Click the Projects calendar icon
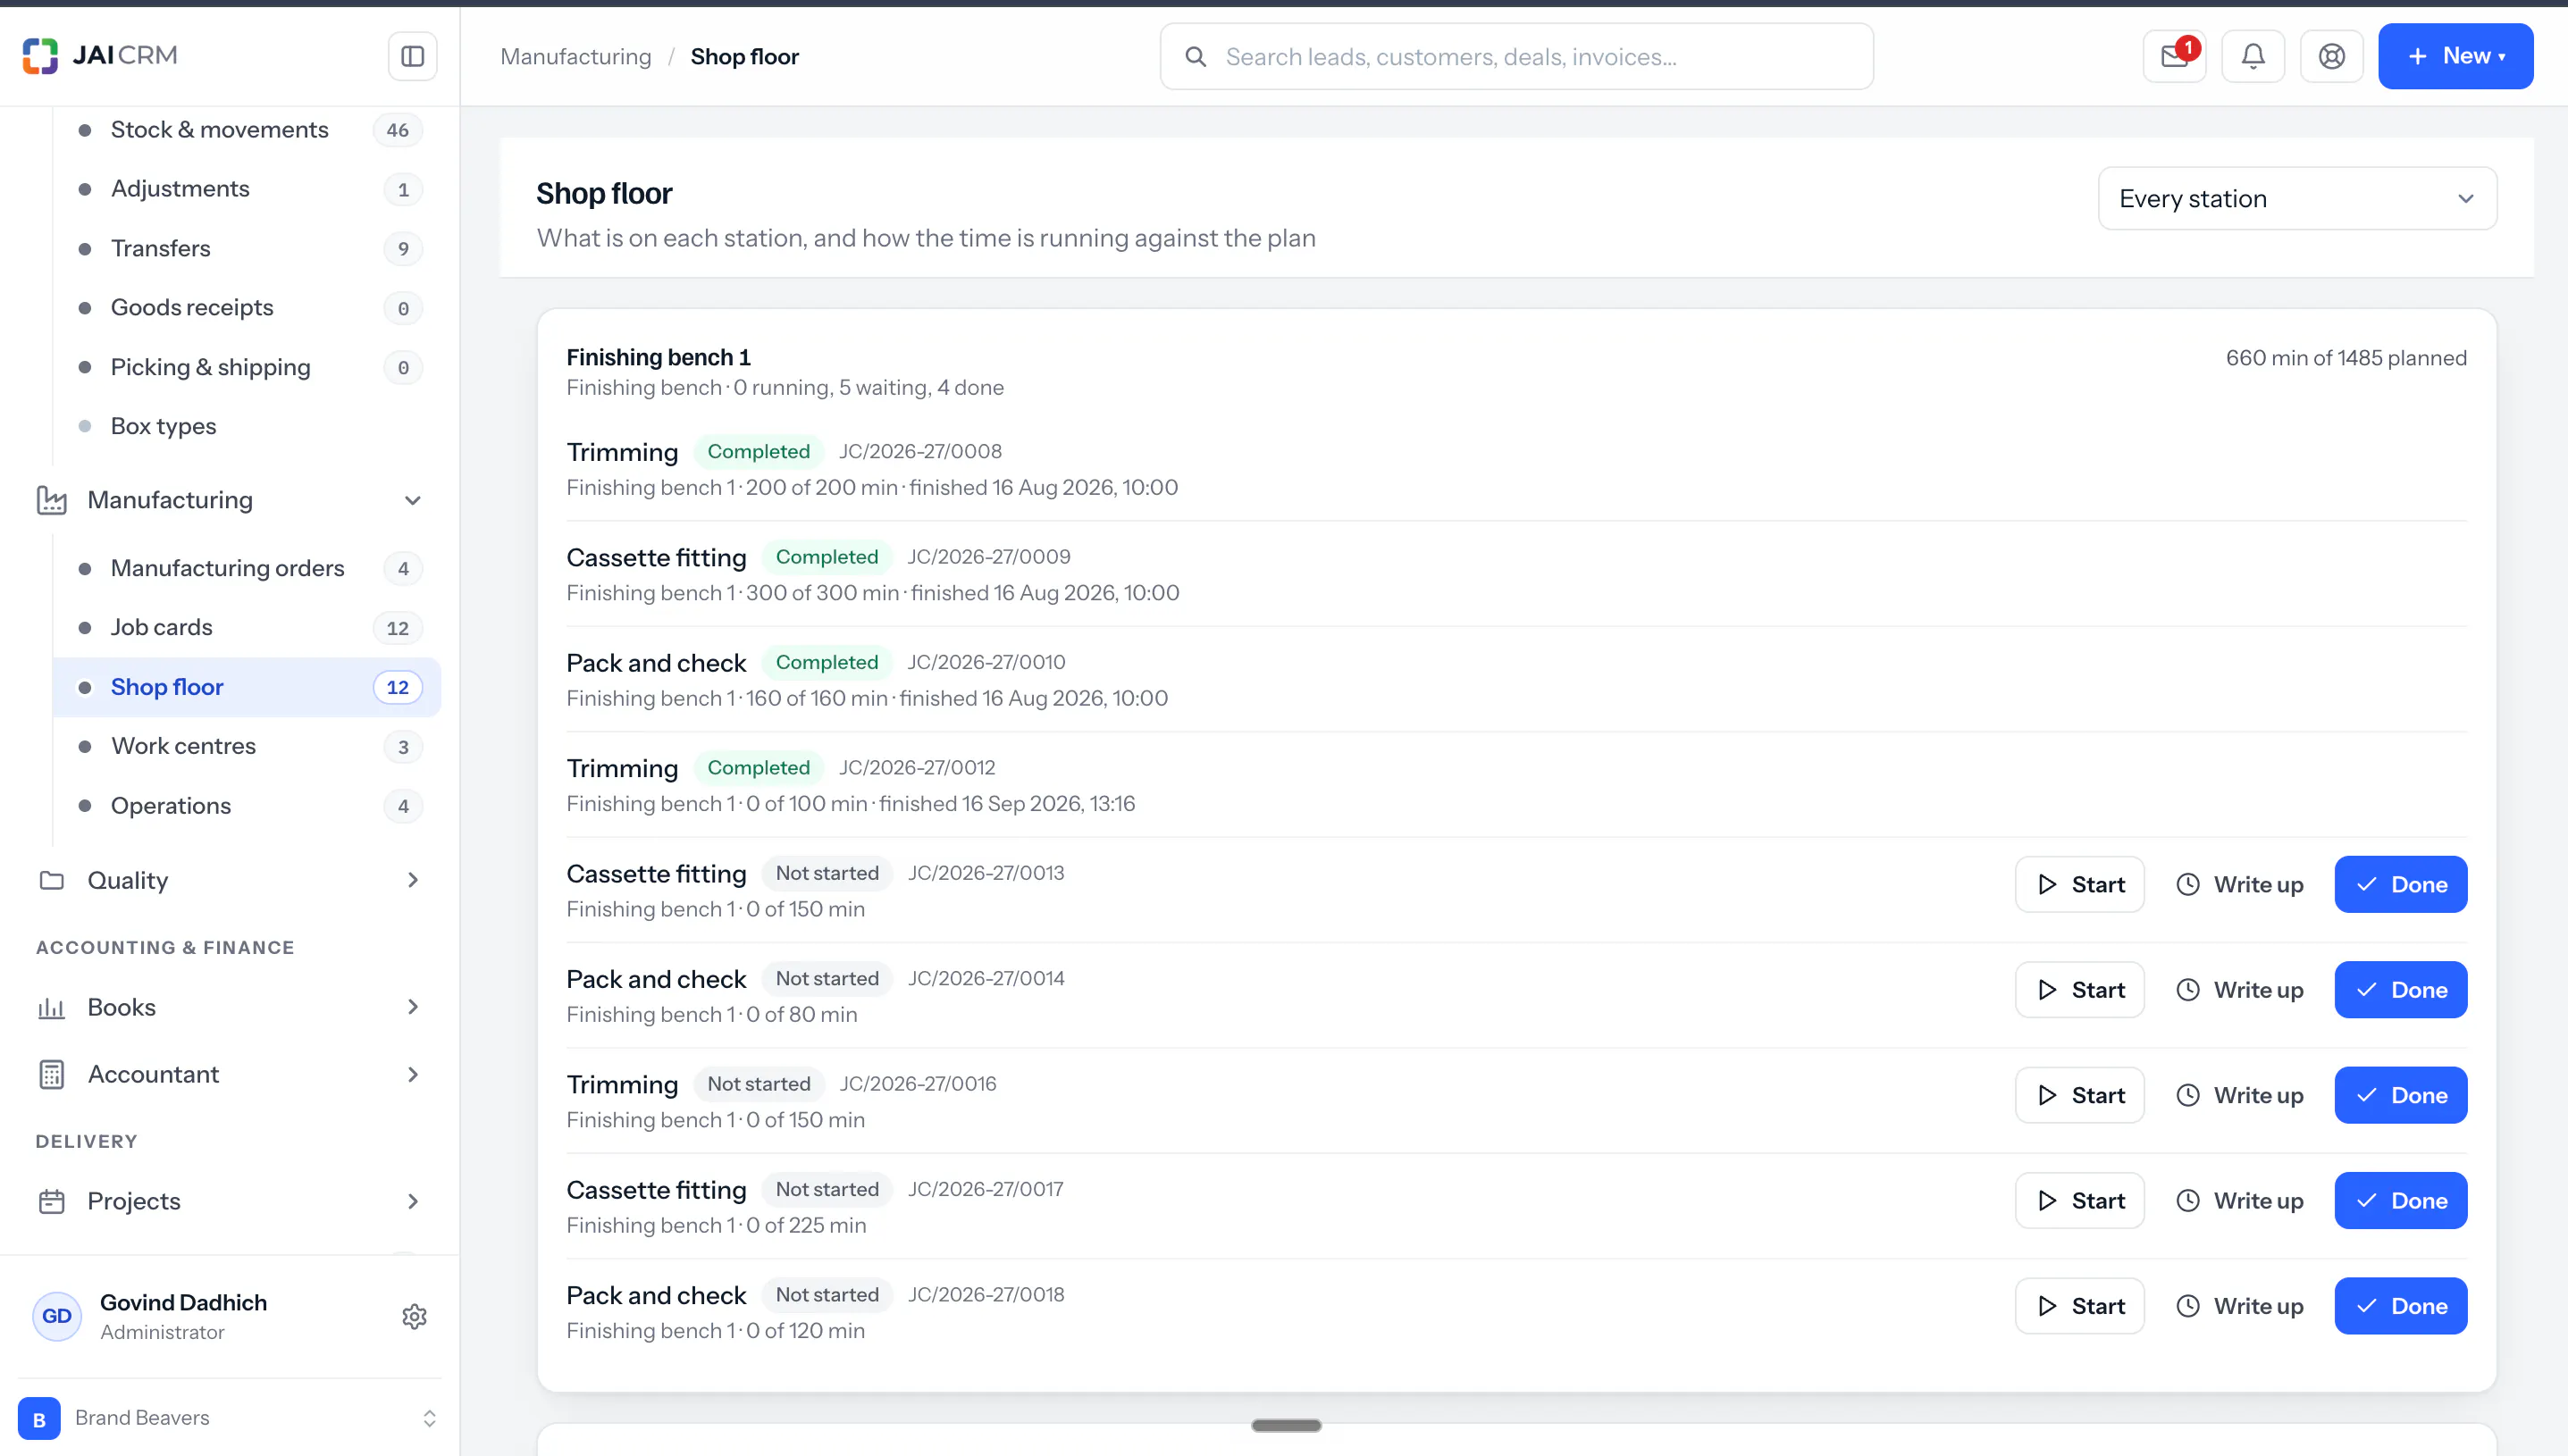 click(51, 1201)
